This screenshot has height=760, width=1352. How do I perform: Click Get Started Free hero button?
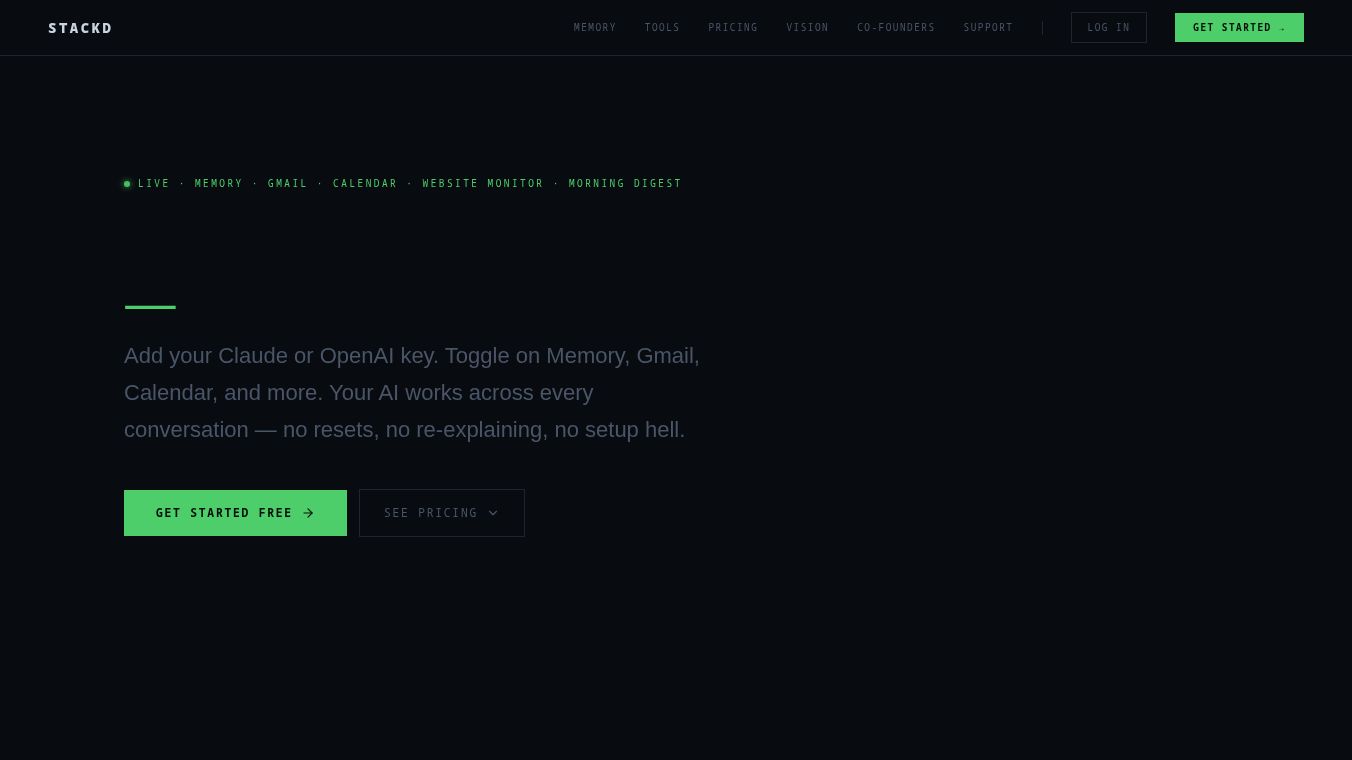(235, 513)
